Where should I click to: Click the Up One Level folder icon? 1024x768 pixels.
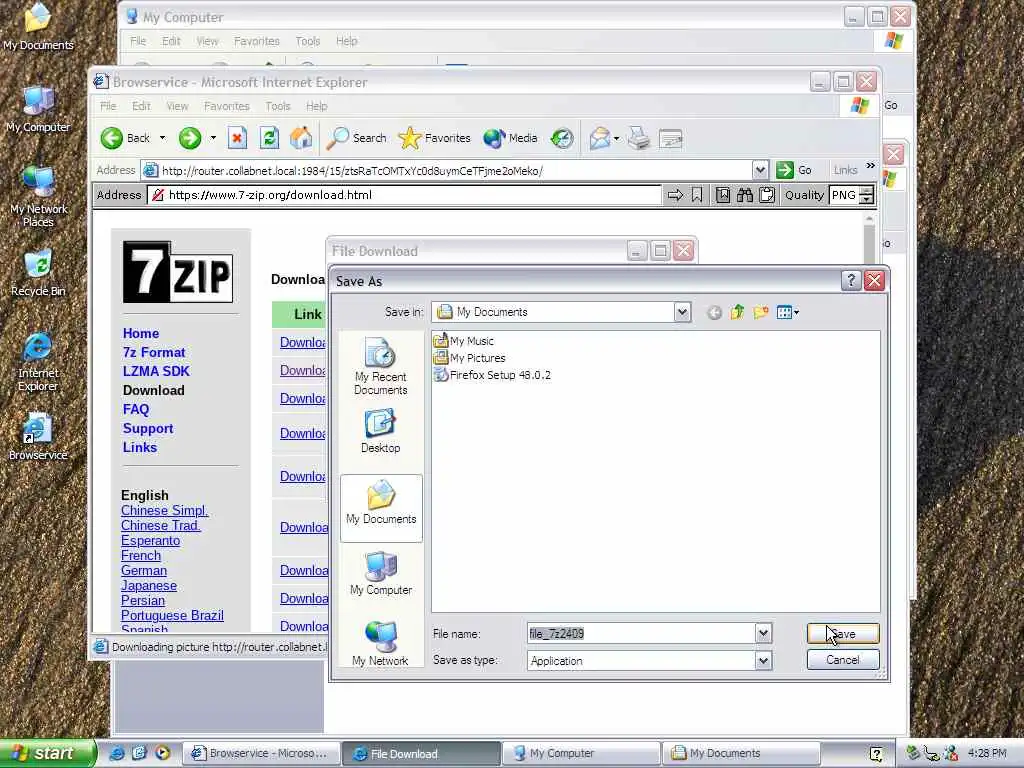pos(737,312)
